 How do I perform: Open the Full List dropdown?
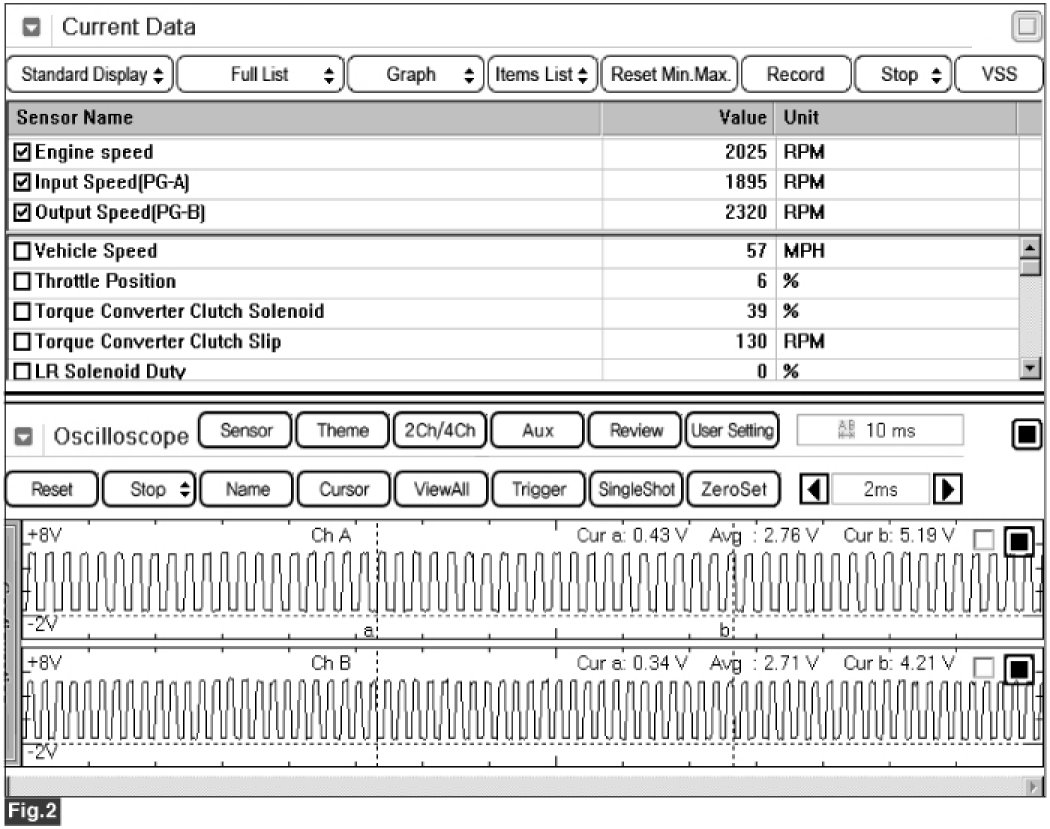(x=262, y=75)
